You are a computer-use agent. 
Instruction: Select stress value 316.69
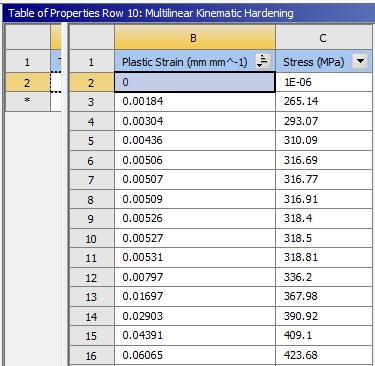pyautogui.click(x=324, y=160)
